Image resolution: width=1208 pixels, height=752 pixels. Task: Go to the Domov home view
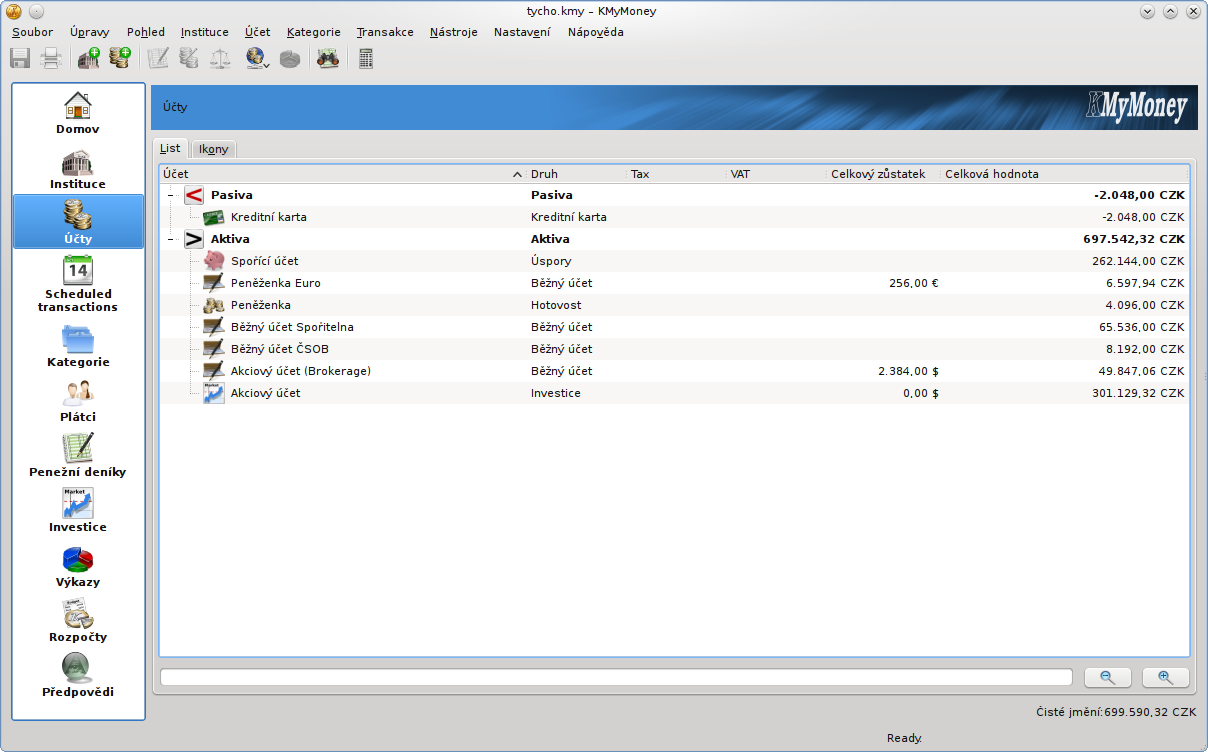pos(78,113)
